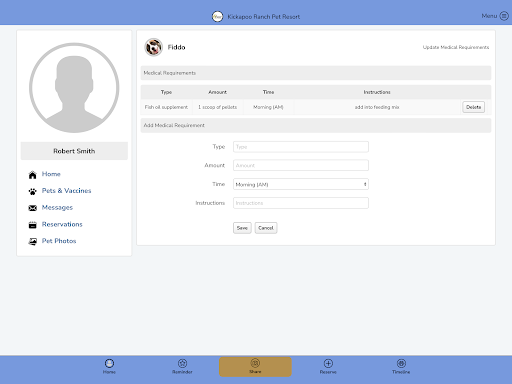Click the Kickapoo Ranch logo icon
This screenshot has height=384, width=512.
(x=217, y=16)
